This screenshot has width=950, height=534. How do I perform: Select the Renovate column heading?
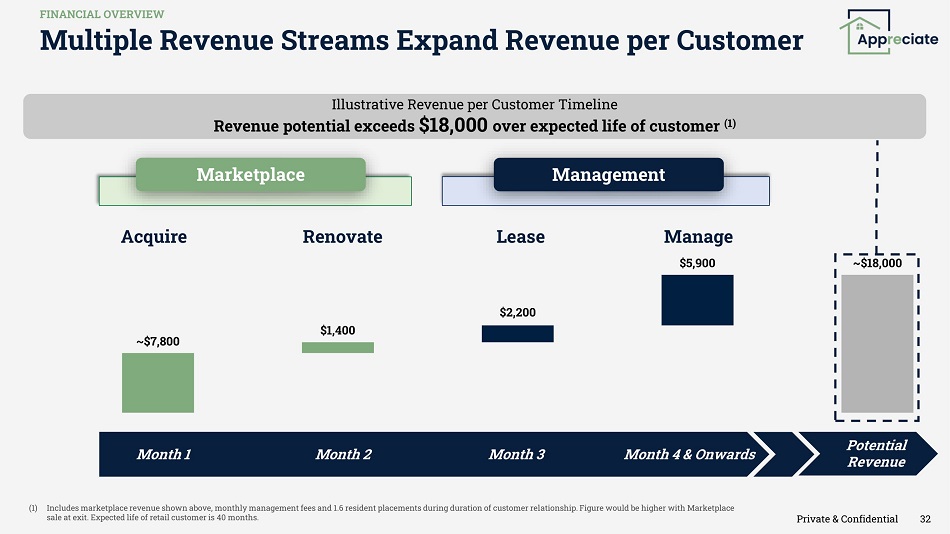click(x=342, y=237)
